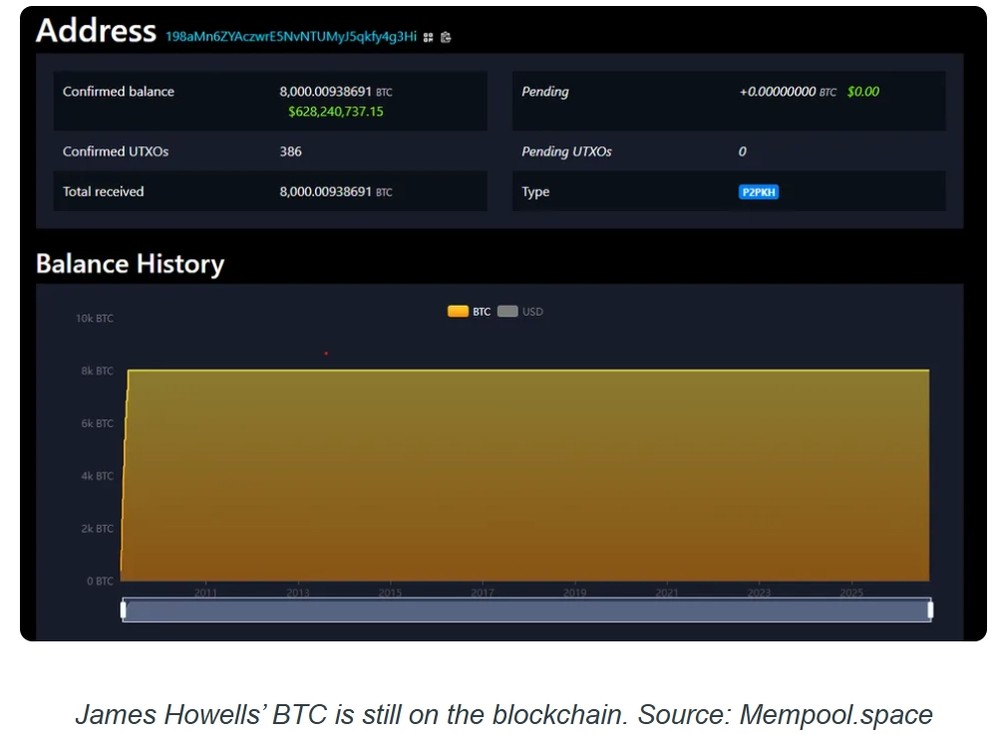The image size is (1000, 734).
Task: Click the Pending +0.00000000 BTC amount
Action: [788, 92]
